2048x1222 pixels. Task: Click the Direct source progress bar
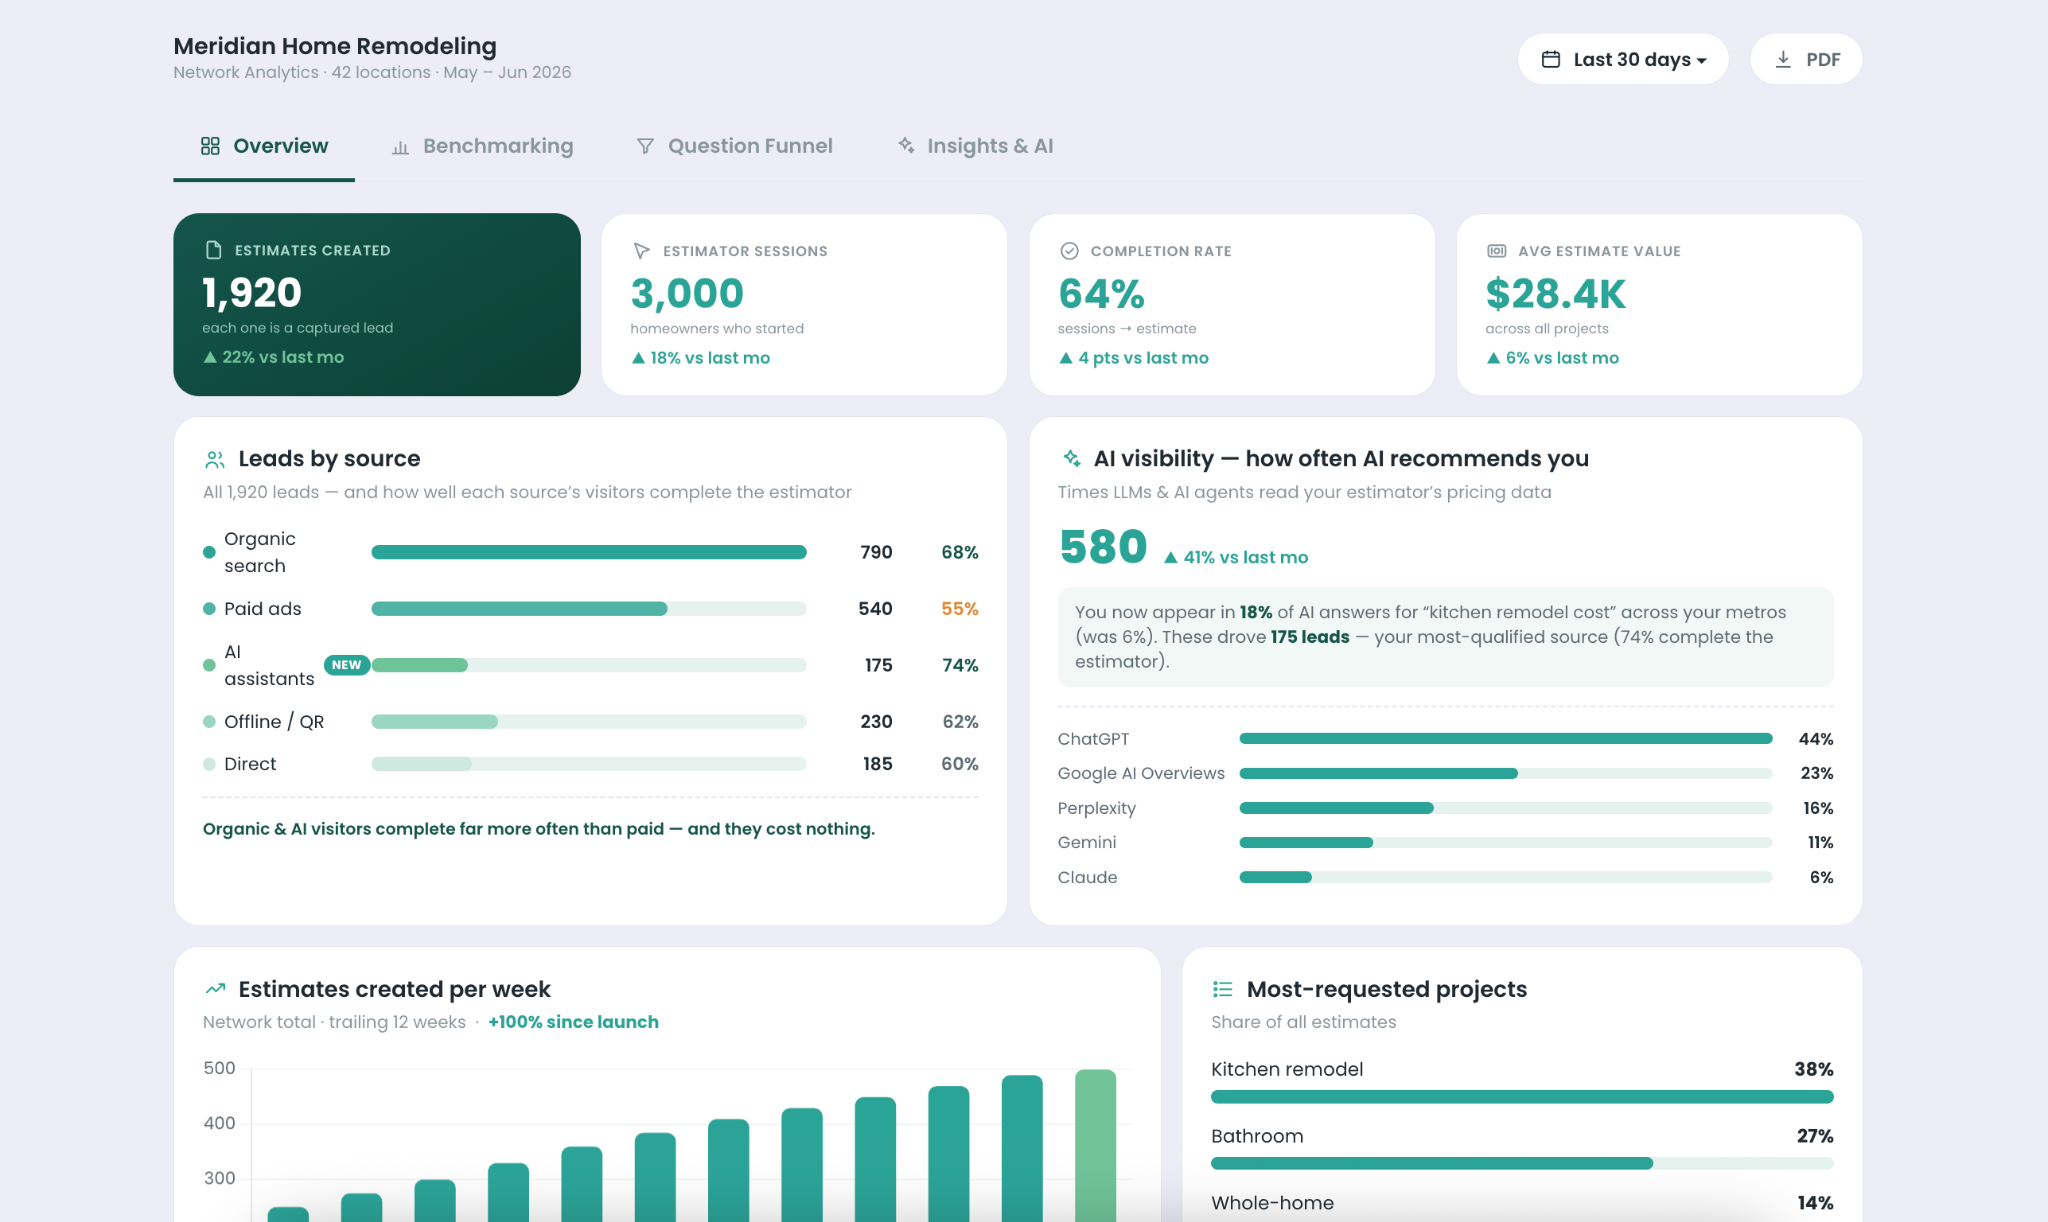(x=589, y=764)
